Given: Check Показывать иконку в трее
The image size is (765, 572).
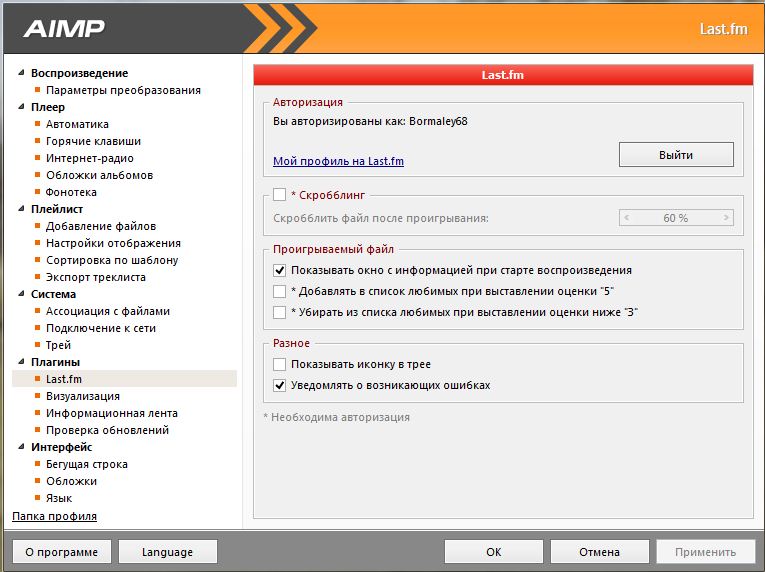Looking at the screenshot, I should pyautogui.click(x=280, y=364).
